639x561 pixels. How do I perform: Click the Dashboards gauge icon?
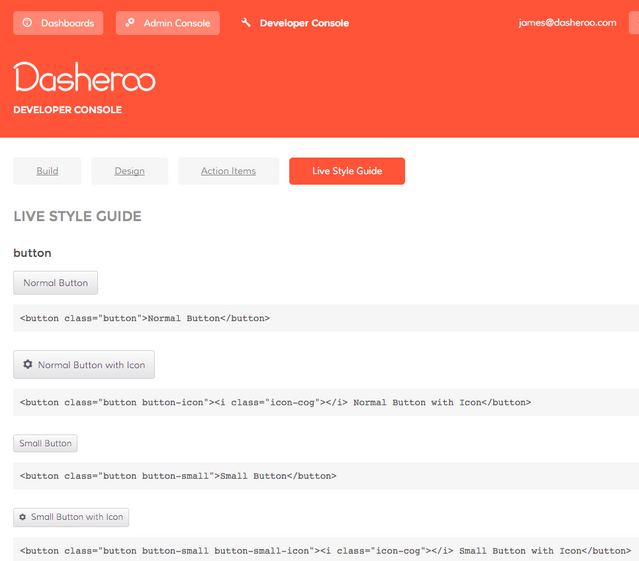(27, 23)
